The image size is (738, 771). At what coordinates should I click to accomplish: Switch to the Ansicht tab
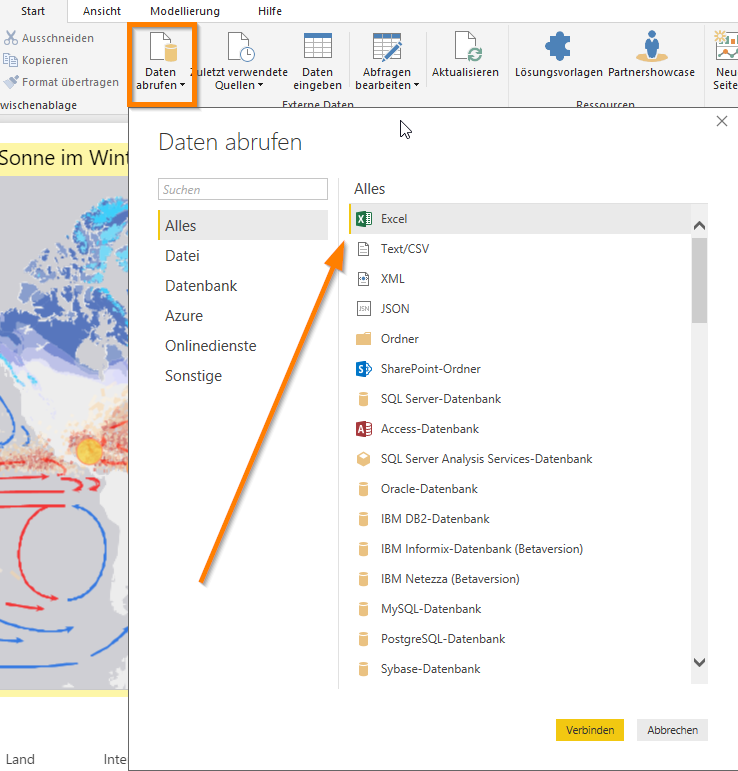tap(102, 11)
